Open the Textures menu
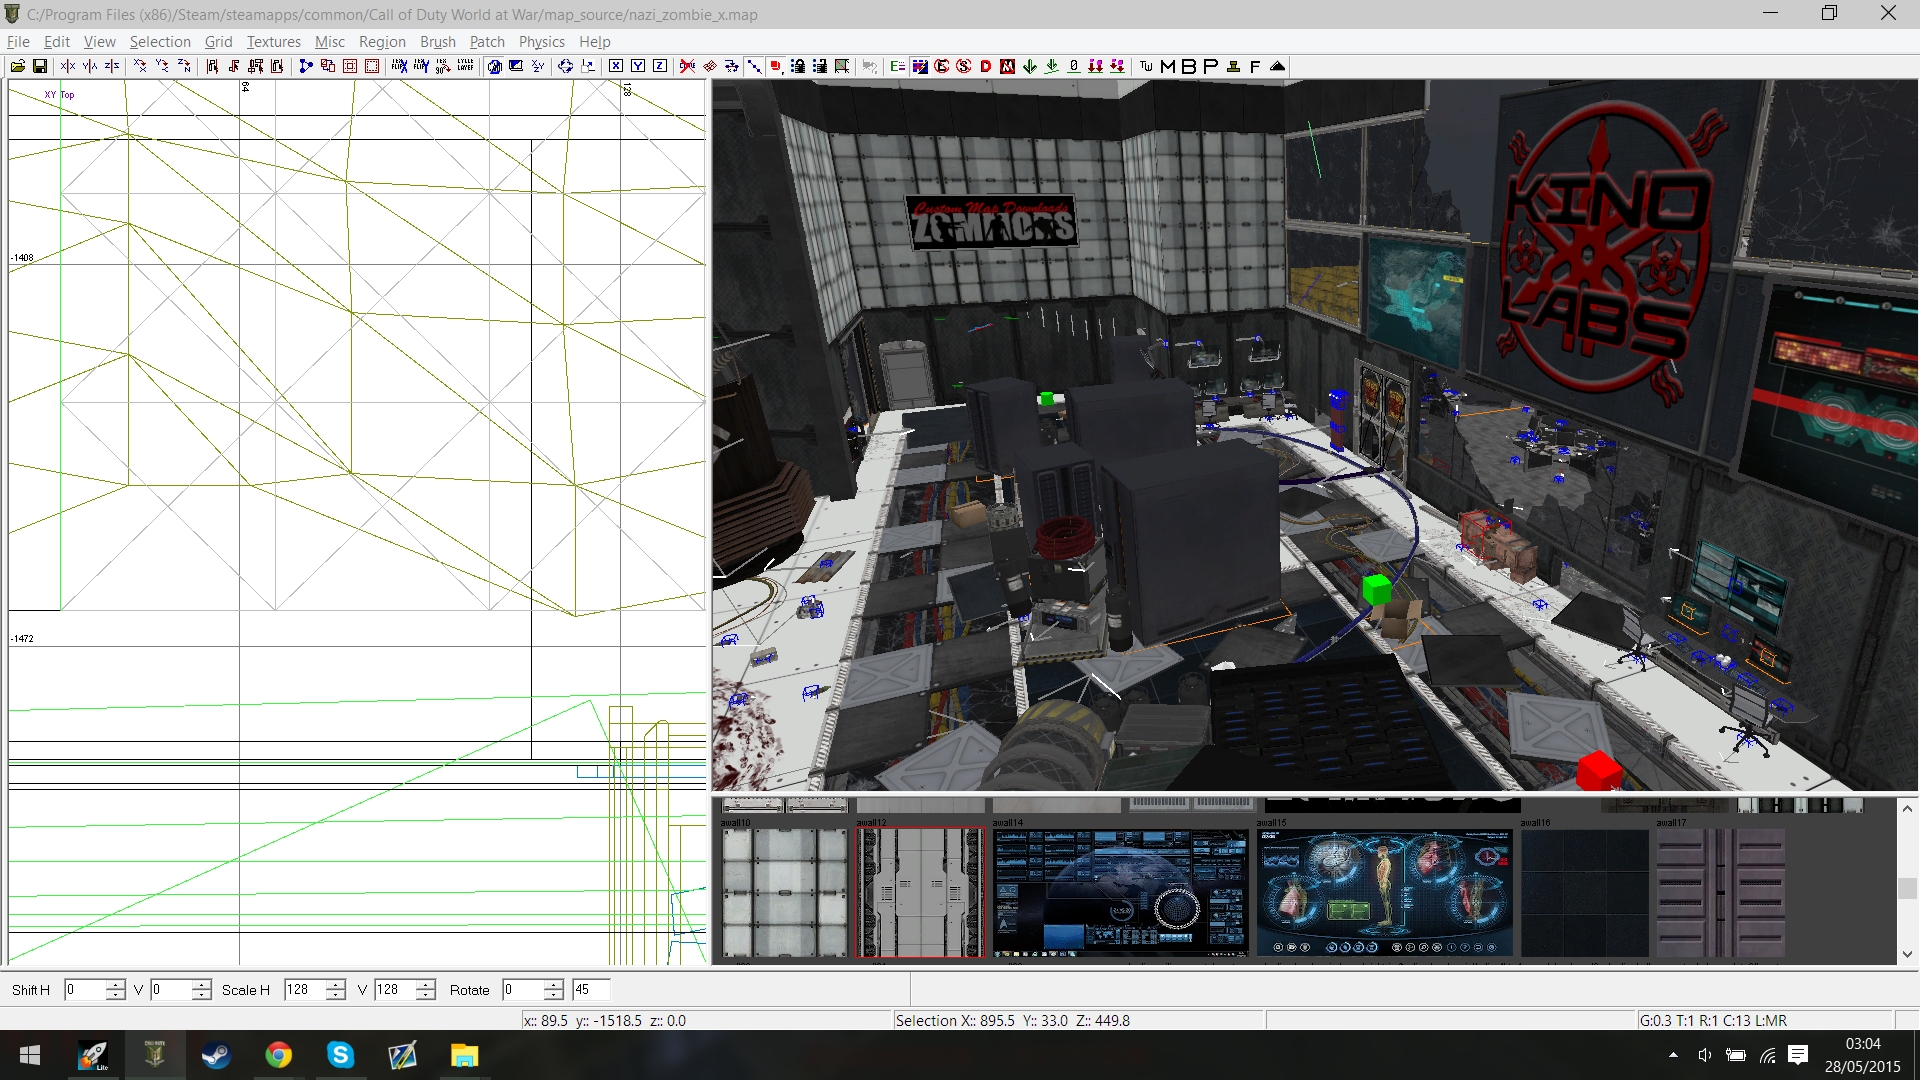The image size is (1920, 1080). 274,41
